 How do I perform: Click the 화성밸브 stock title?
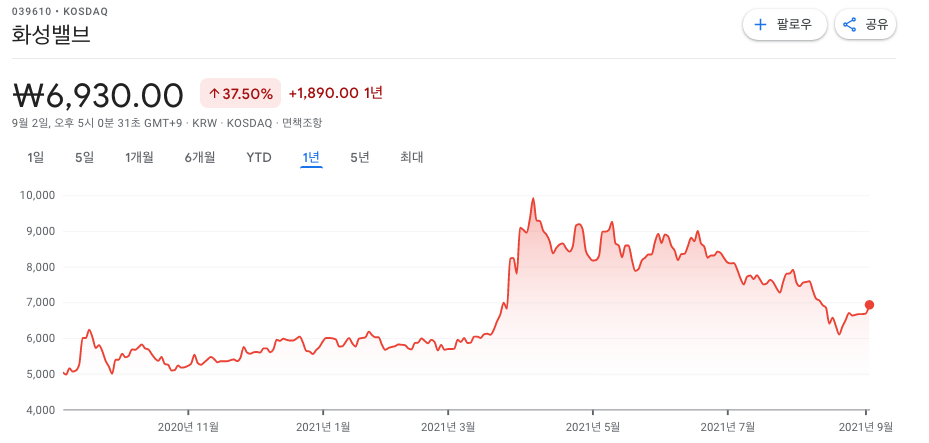pos(51,34)
